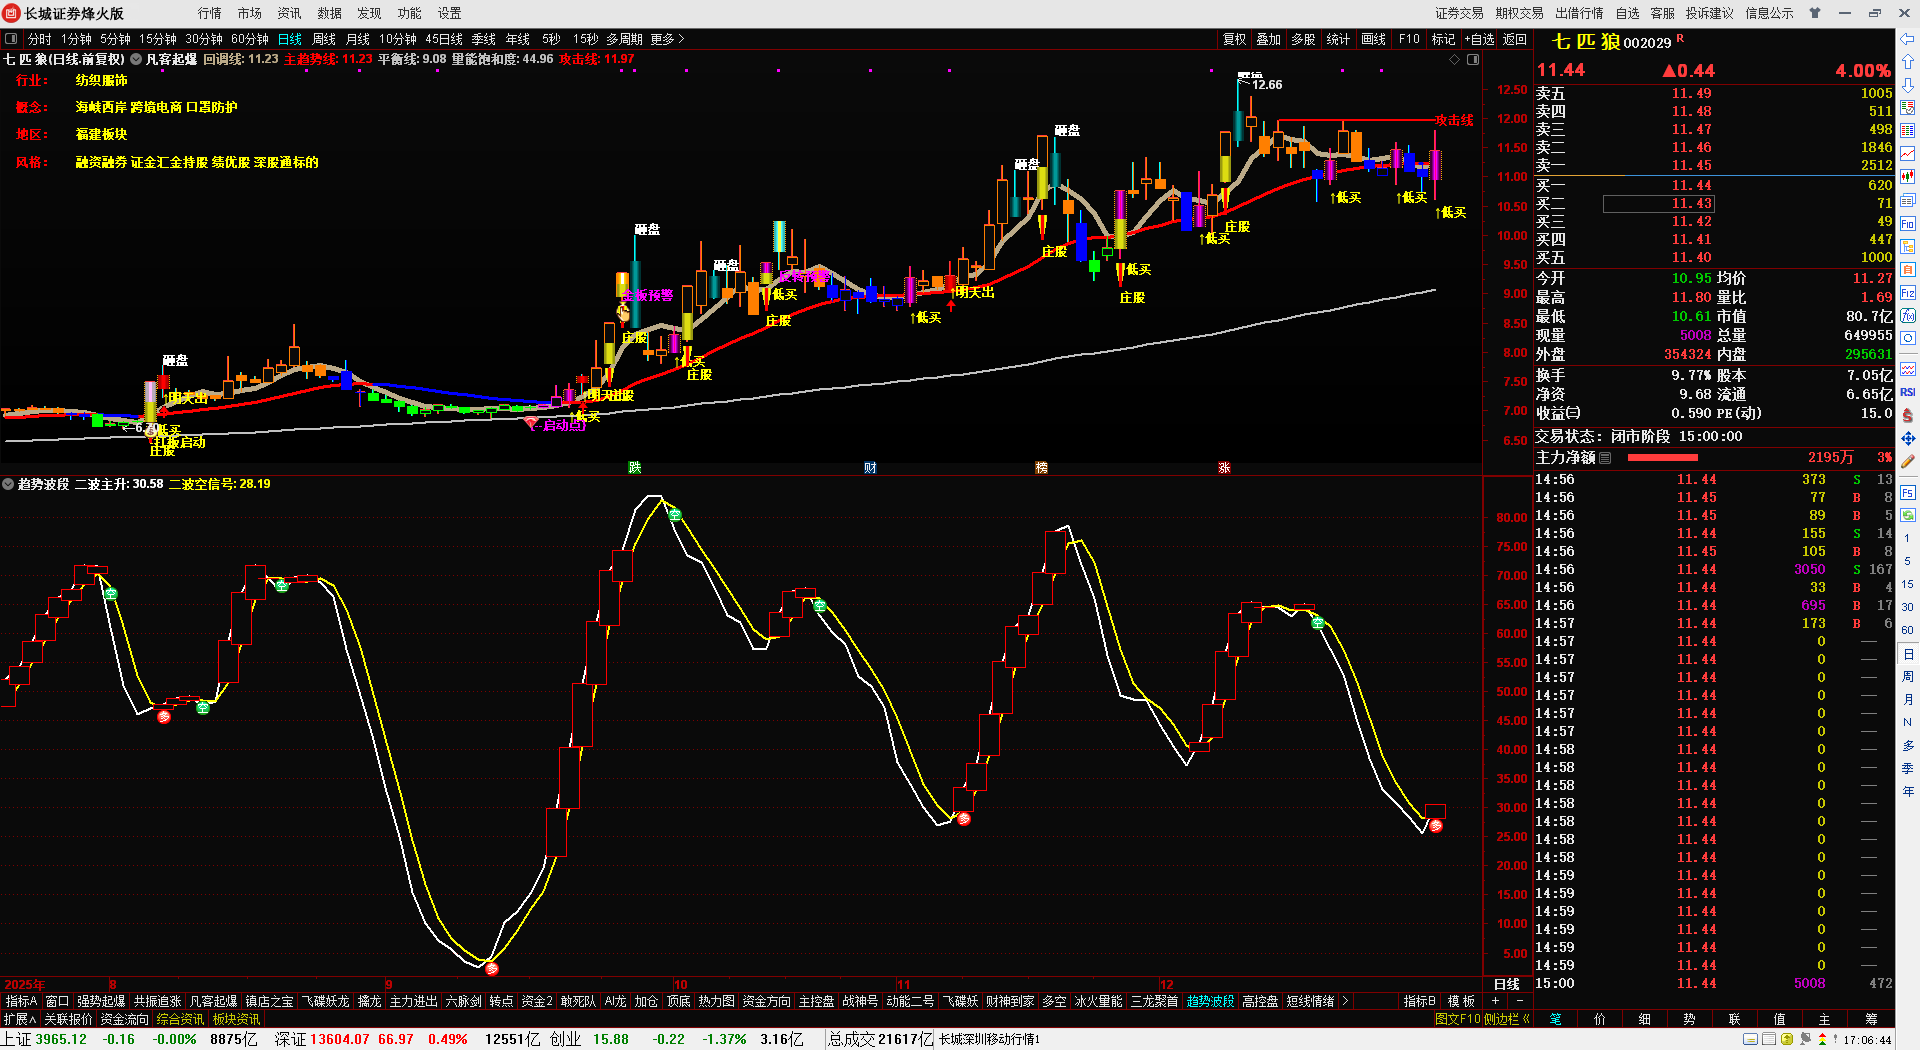Click the 七匹狼 stock name header
The height and width of the screenshot is (1050, 1920).
point(1585,42)
